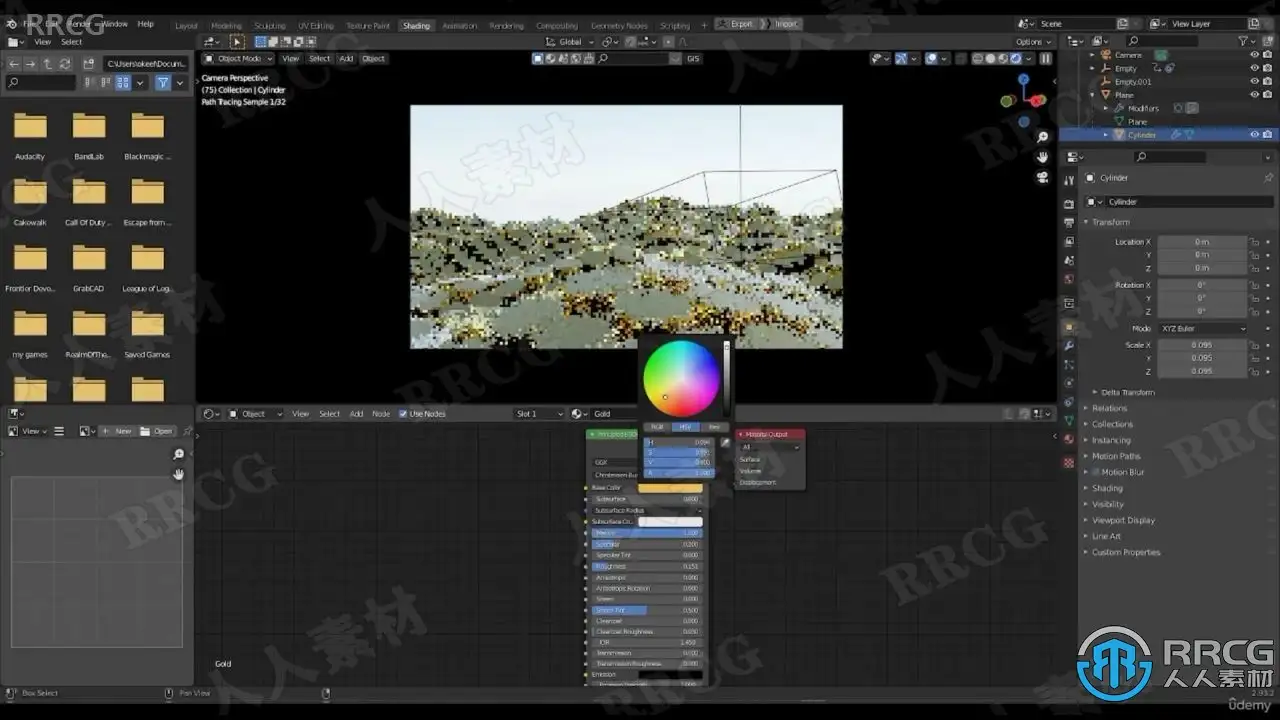1280x720 pixels.
Task: Switch to the Geometry Nodes workspace tab
Action: click(x=619, y=25)
